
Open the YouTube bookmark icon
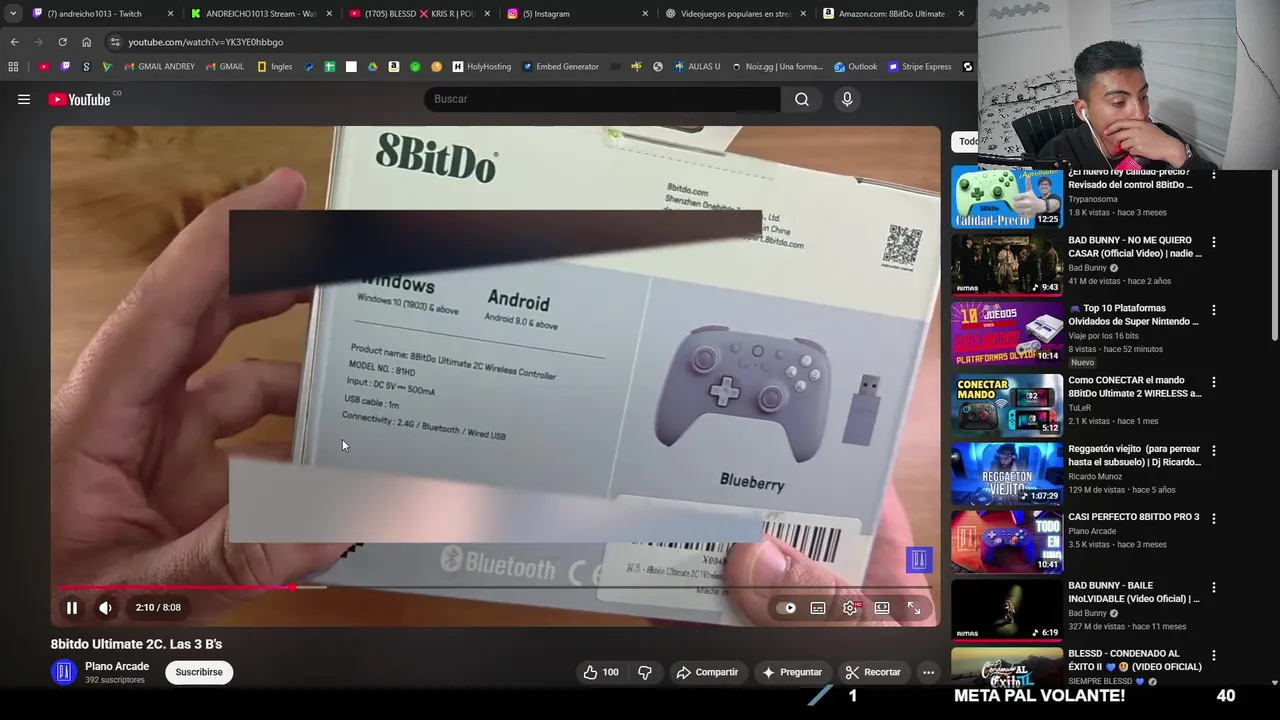pos(44,67)
